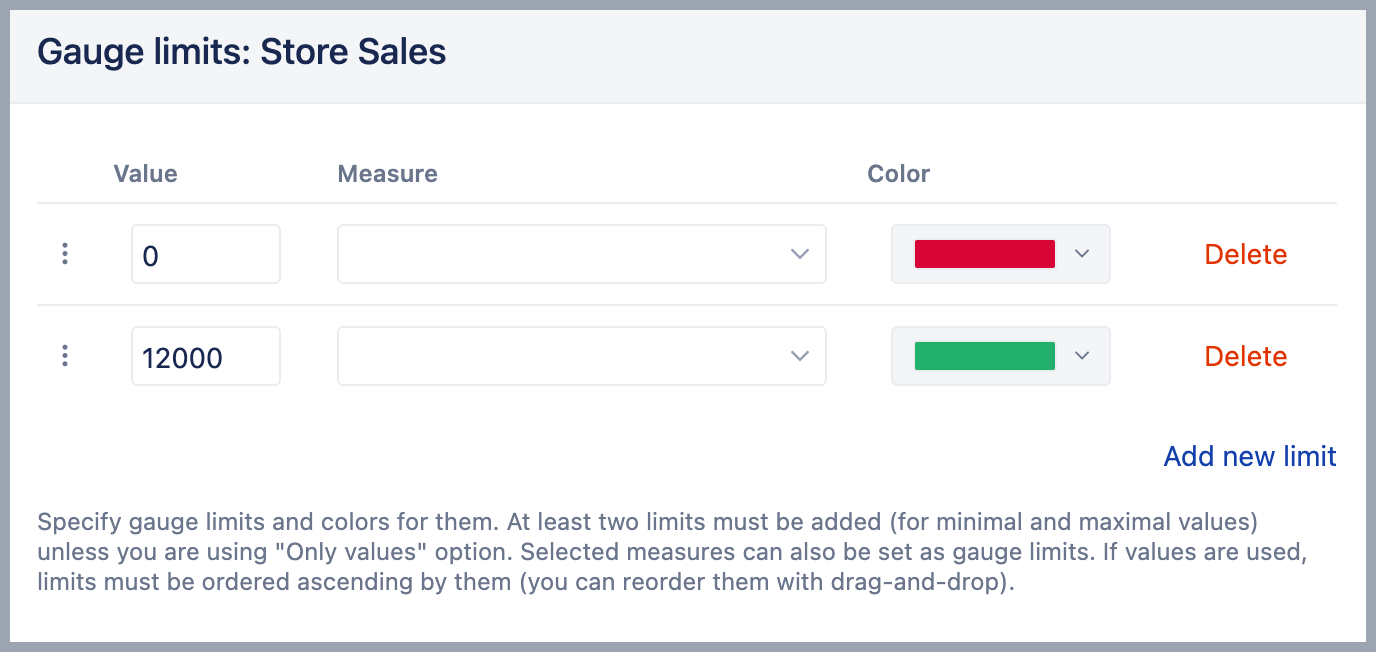Focus the Value field containing 0
The width and height of the screenshot is (1376, 652).
(205, 254)
